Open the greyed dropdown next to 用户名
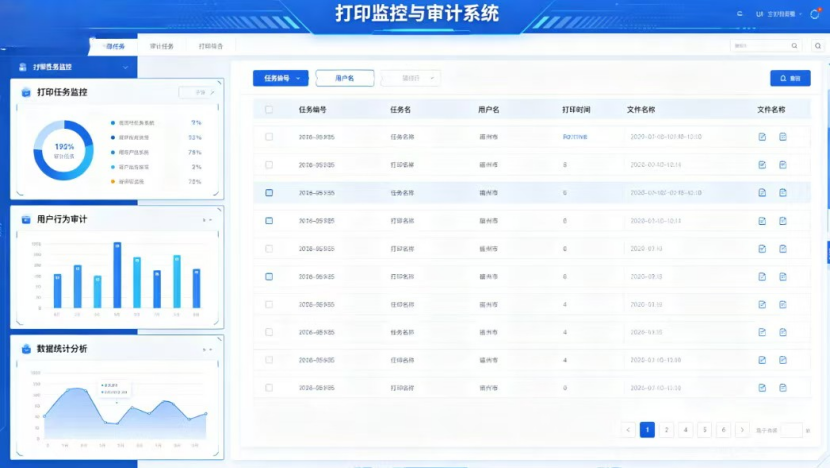Viewport: 830px width, 468px height. click(410, 78)
